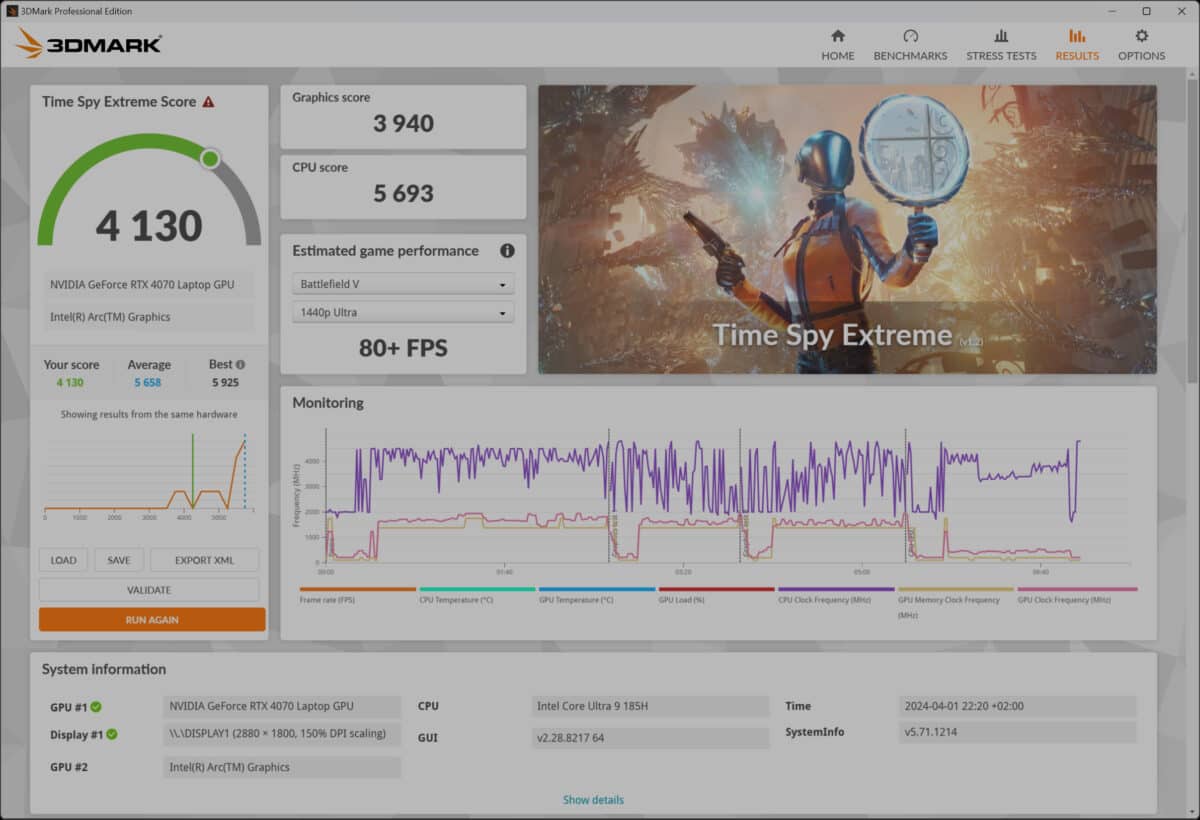Switch to the RESULTS section
Screen dimensions: 1200x820
[x=1077, y=45]
